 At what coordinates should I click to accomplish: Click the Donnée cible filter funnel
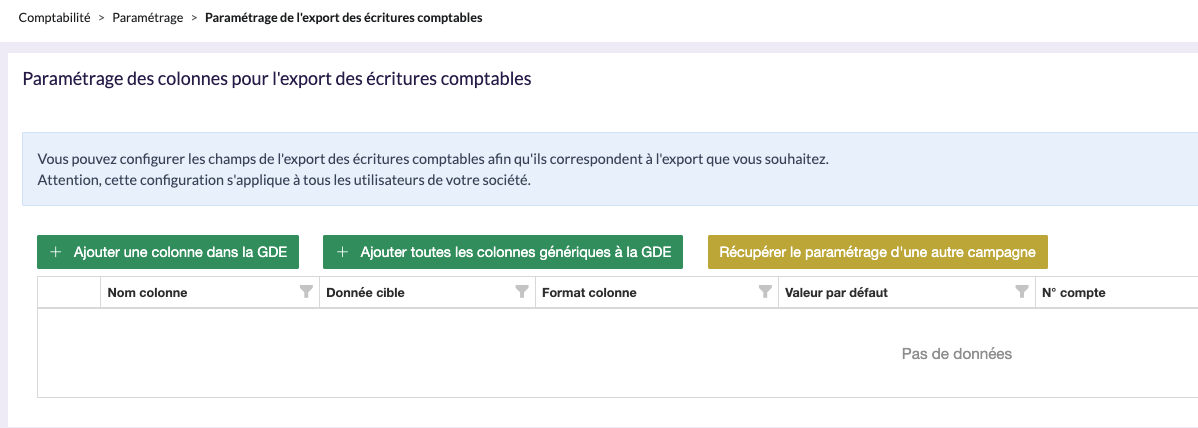[521, 292]
